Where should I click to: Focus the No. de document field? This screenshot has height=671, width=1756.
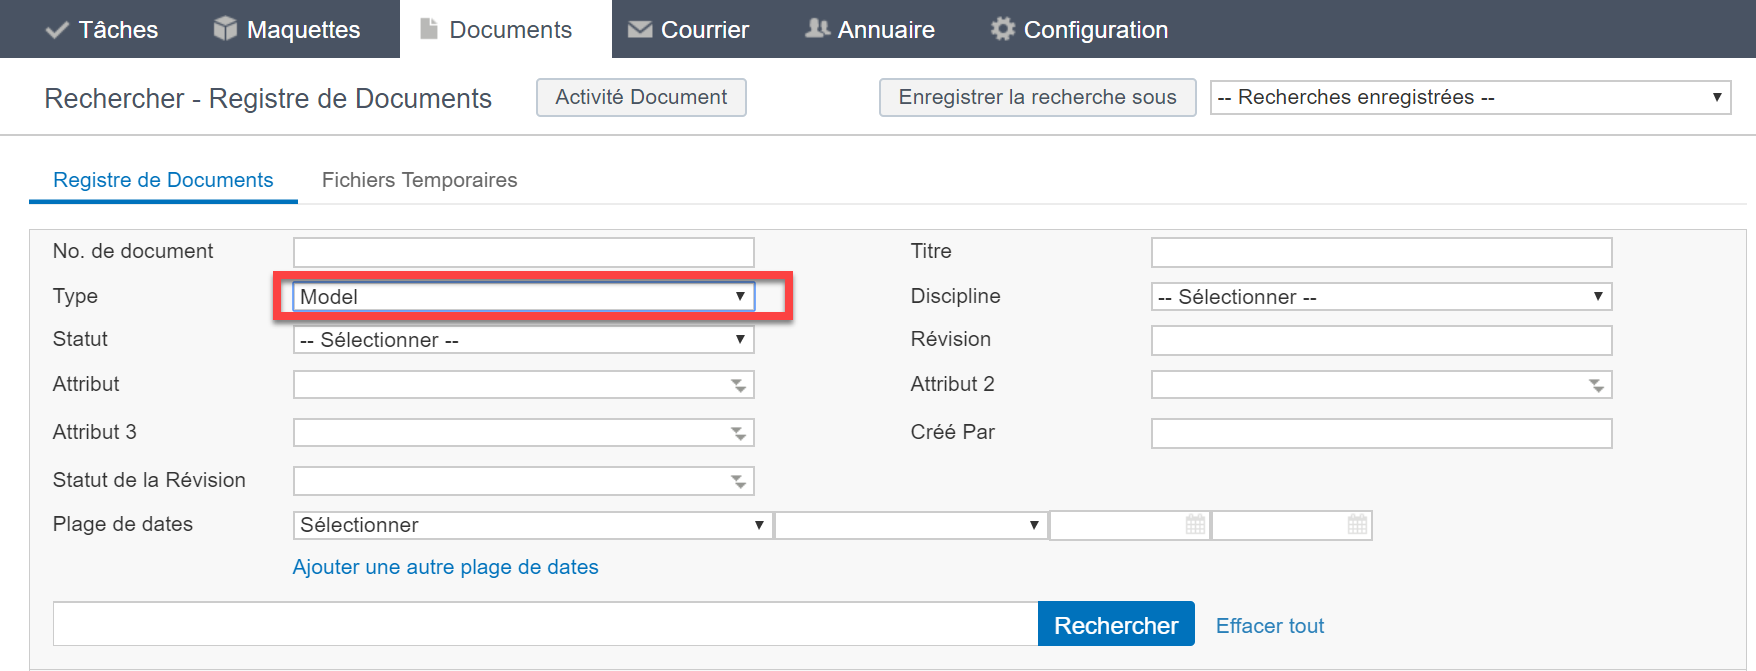523,252
